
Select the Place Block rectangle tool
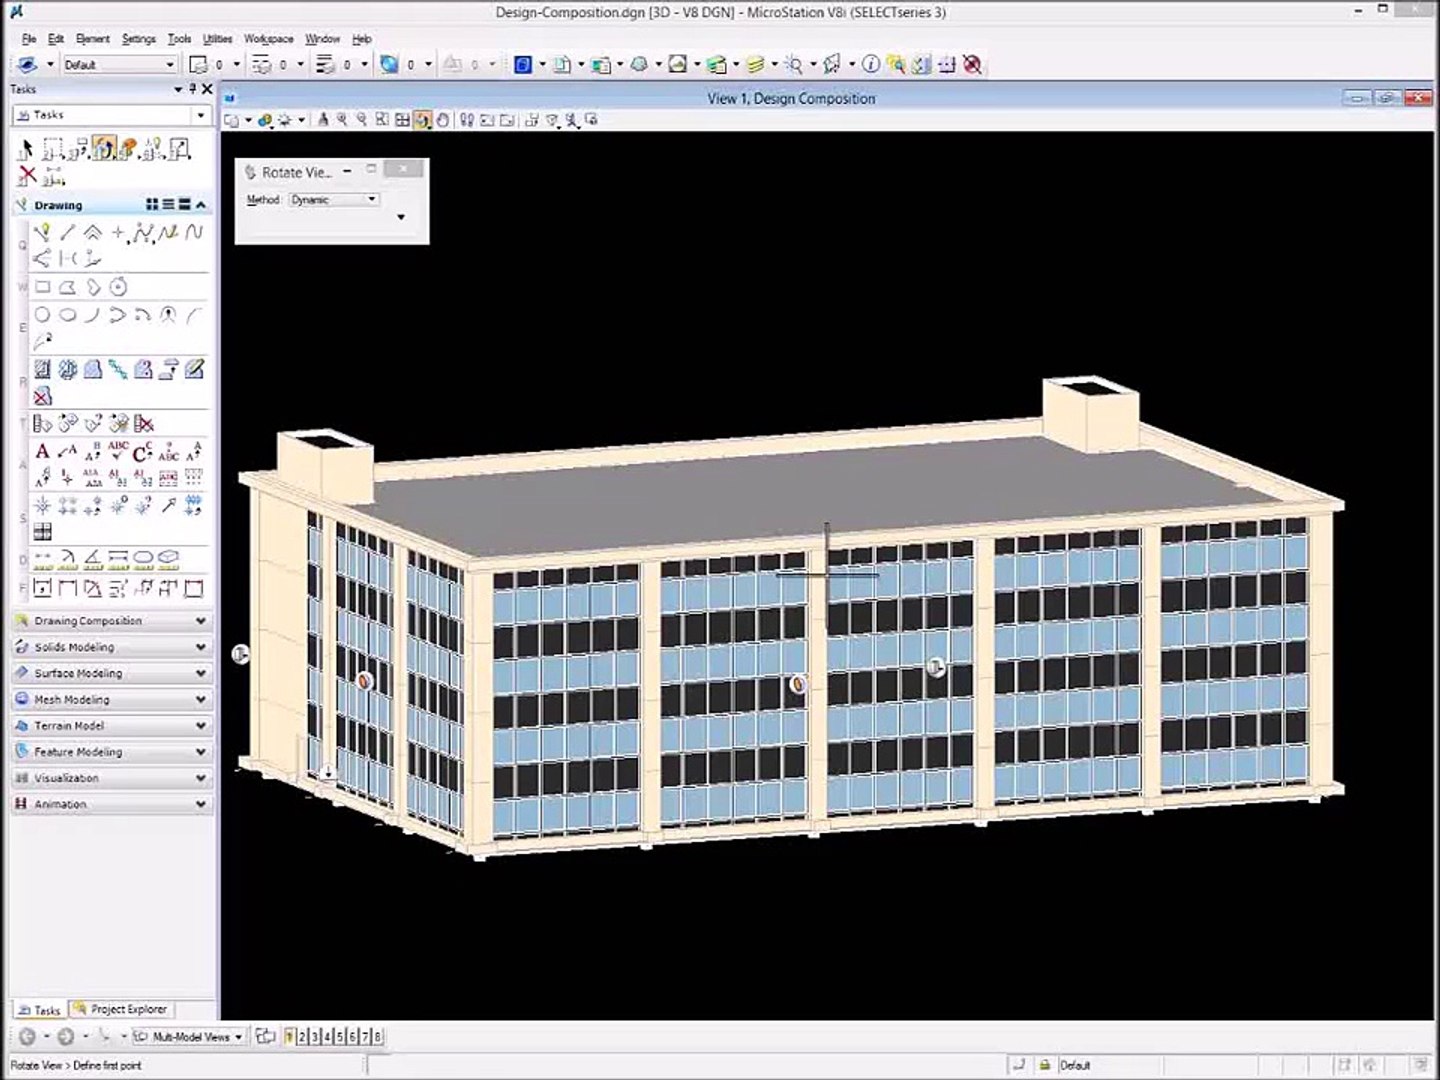click(x=42, y=288)
